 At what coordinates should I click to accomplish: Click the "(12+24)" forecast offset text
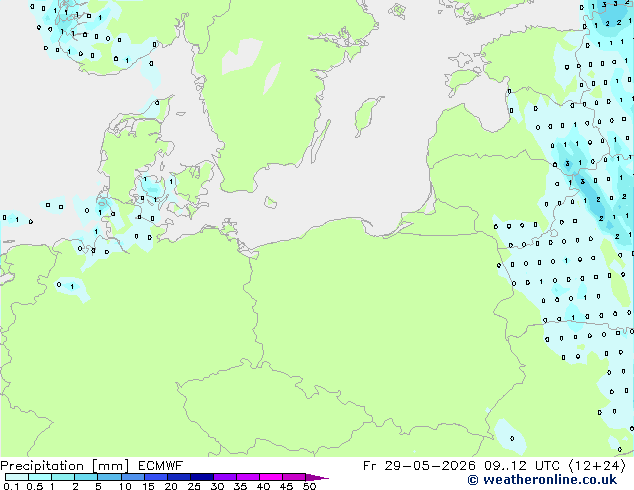[597, 466]
